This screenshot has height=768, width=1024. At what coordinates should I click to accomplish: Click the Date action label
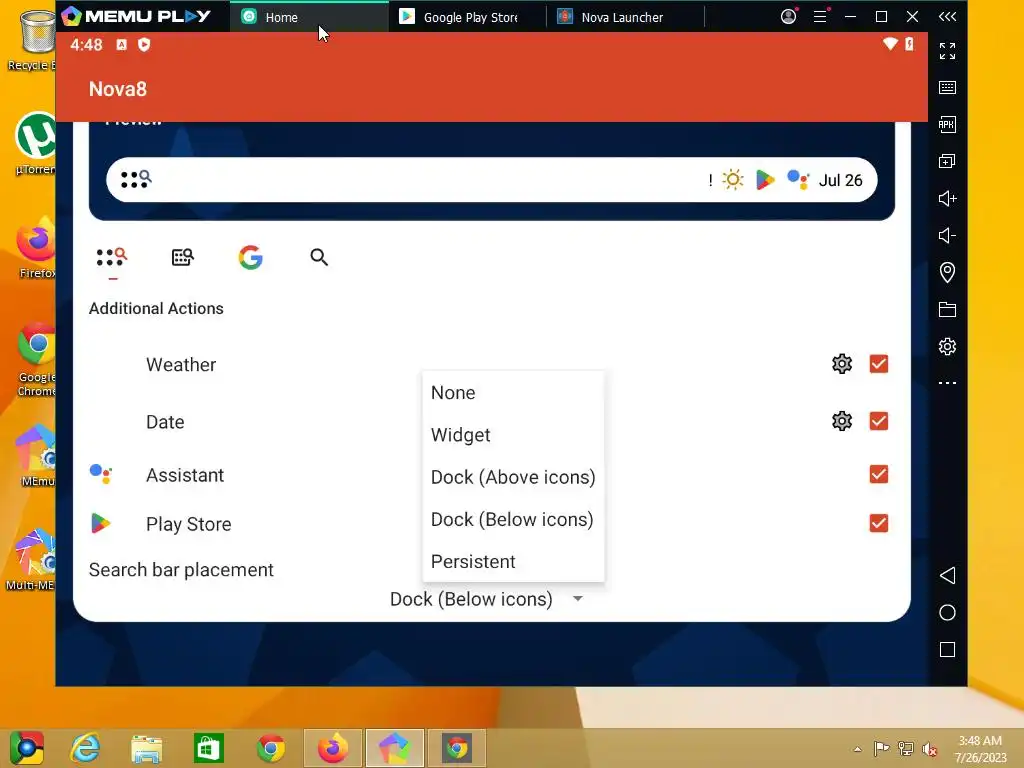coord(165,422)
